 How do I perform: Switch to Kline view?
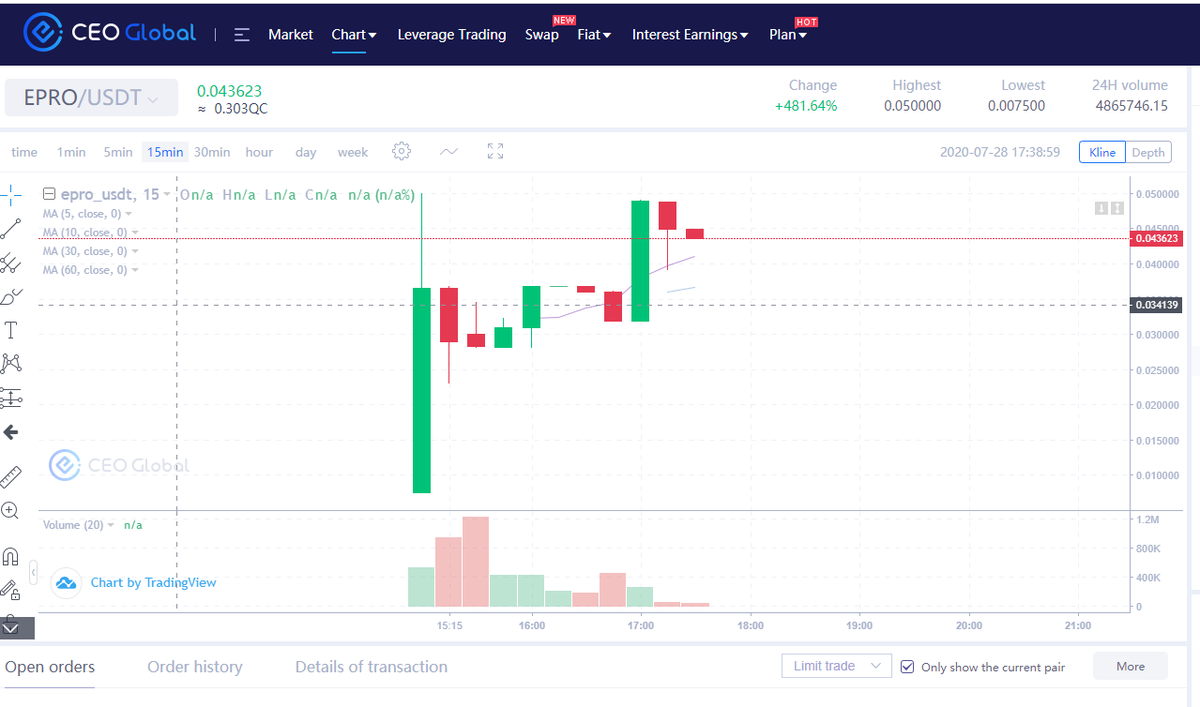click(1102, 152)
